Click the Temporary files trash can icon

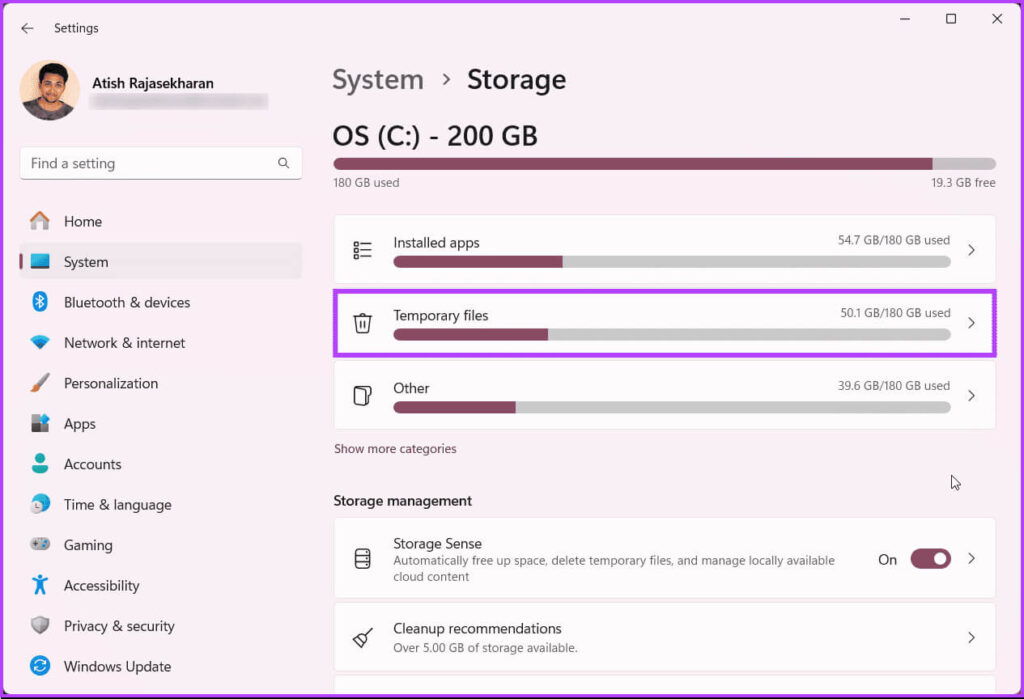point(363,323)
